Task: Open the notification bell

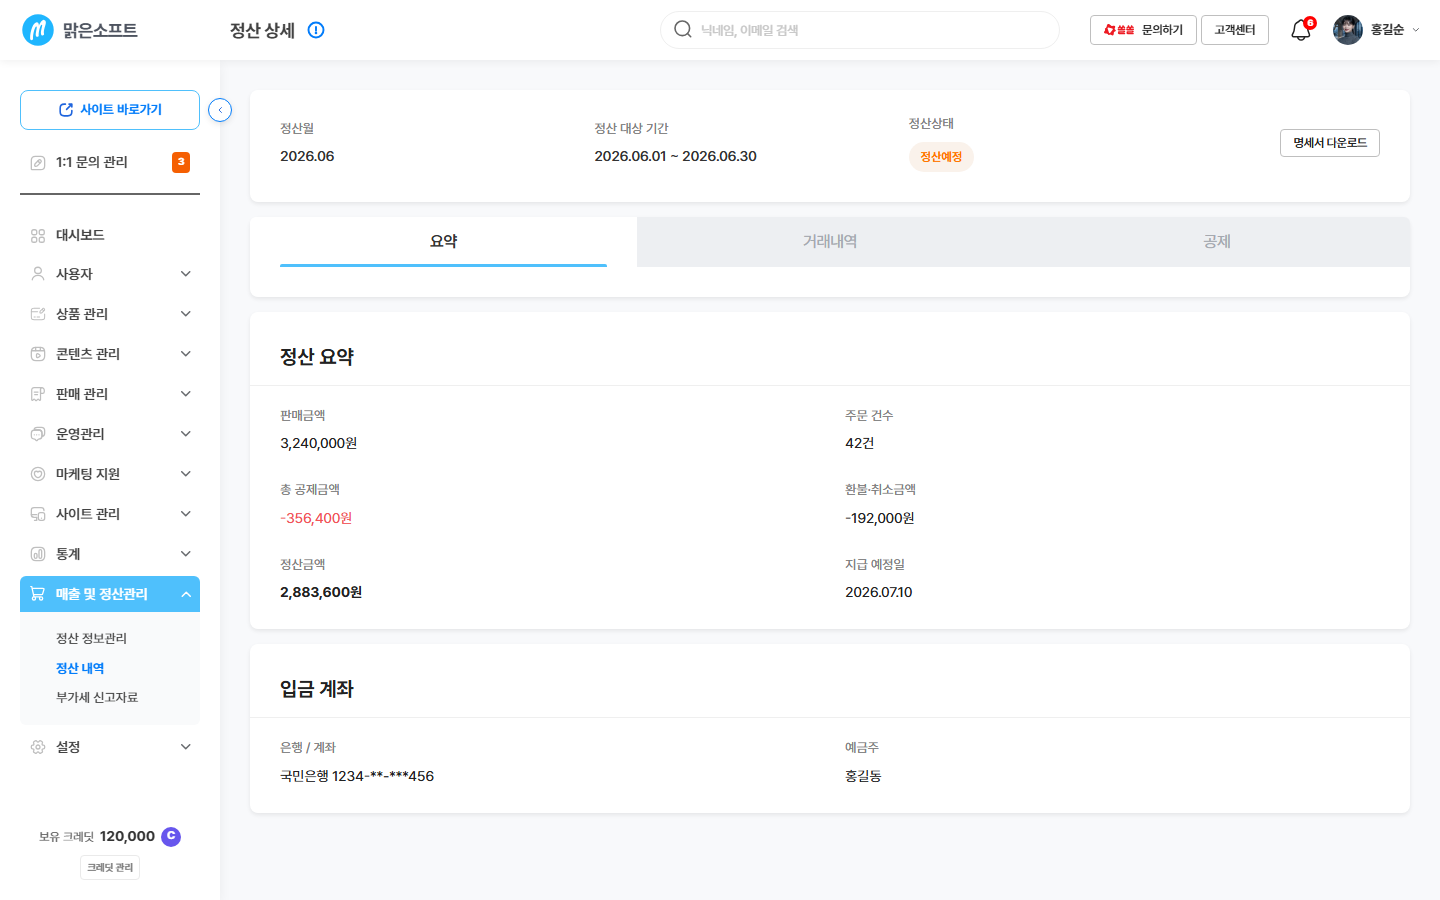Action: [x=1301, y=30]
